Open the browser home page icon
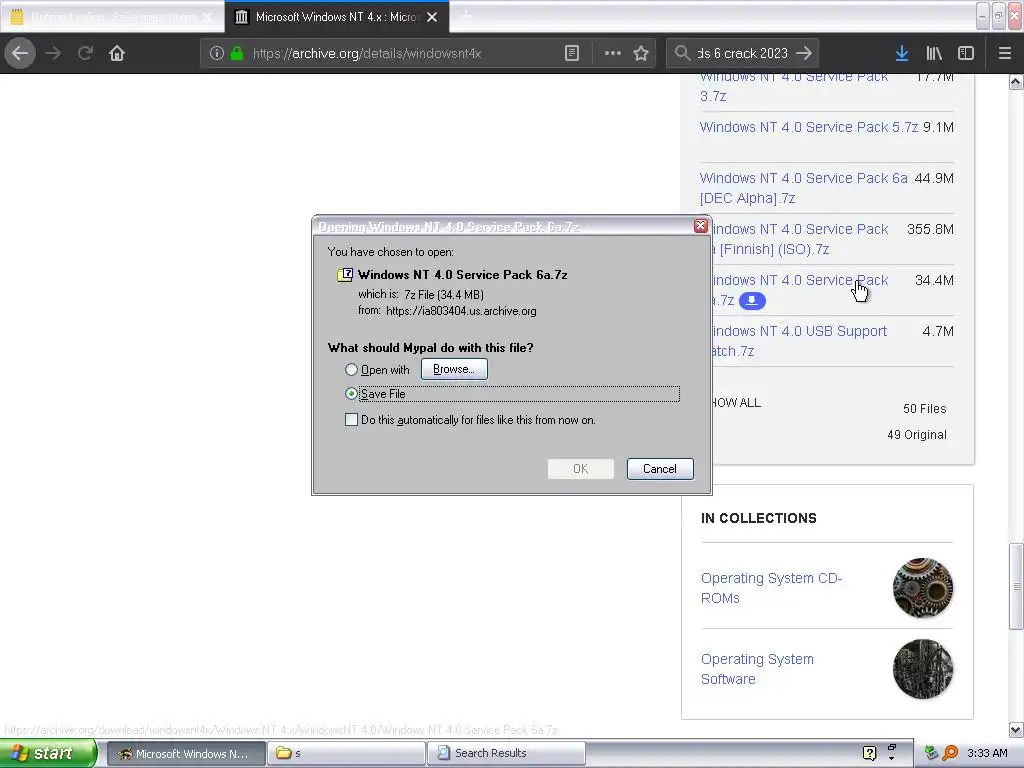Image resolution: width=1024 pixels, height=768 pixels. [x=117, y=53]
